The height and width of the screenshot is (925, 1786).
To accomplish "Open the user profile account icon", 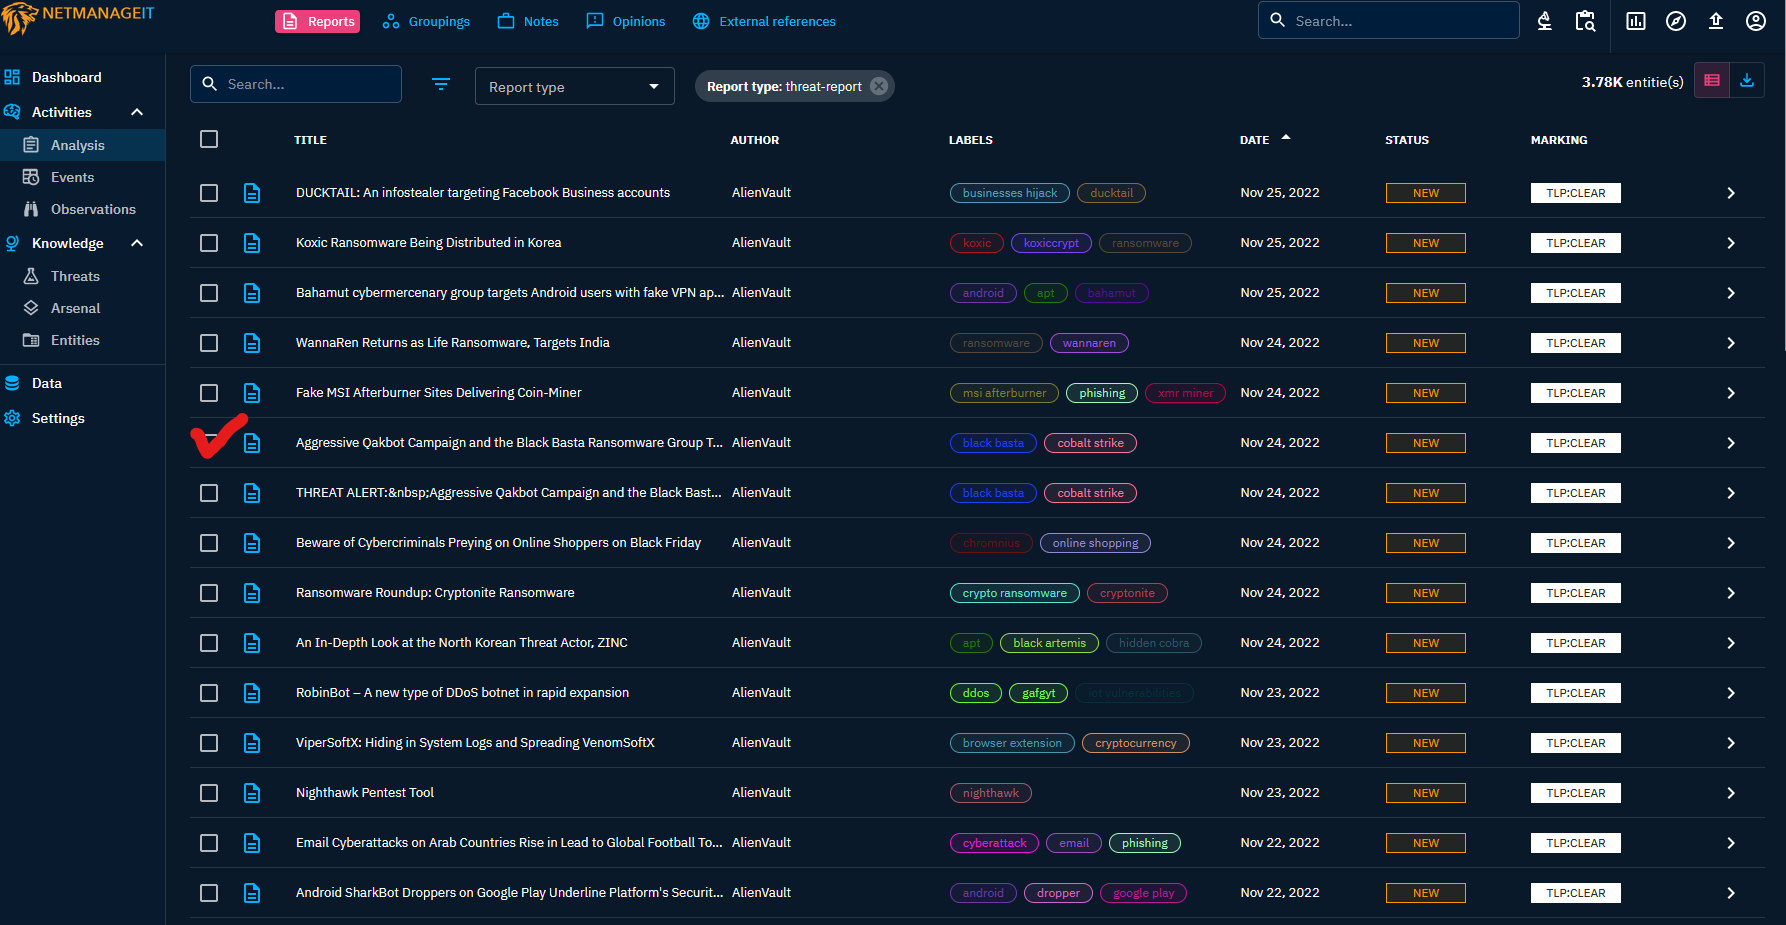I will pos(1755,21).
